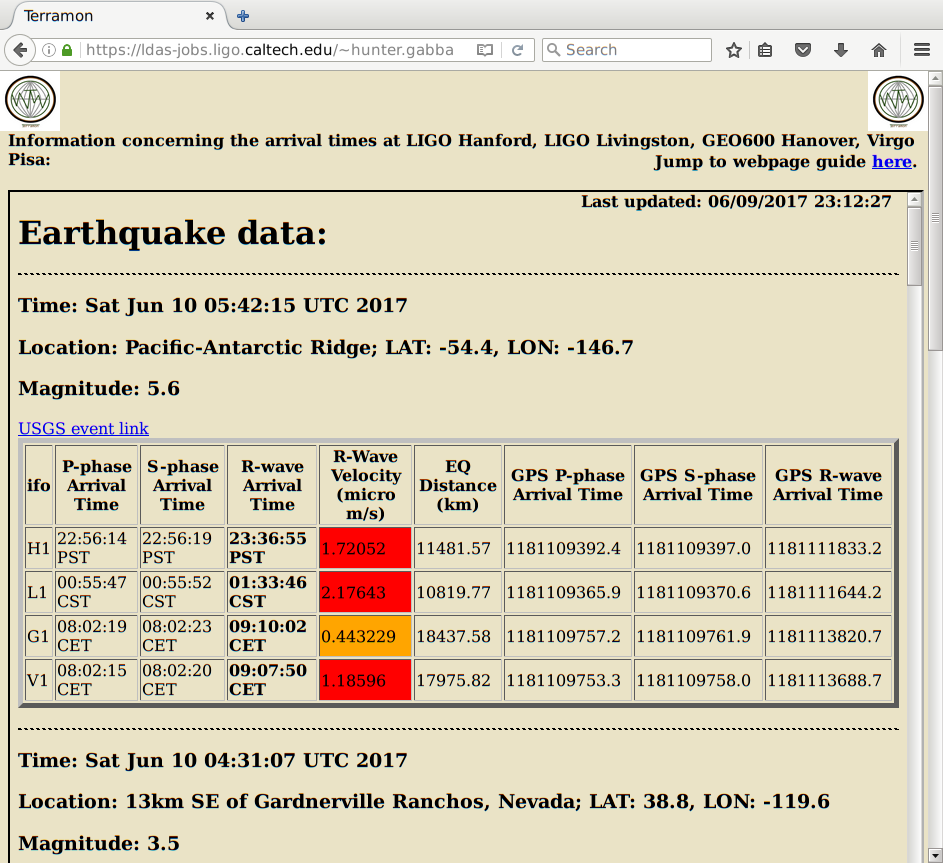Open site information for this page
Screen dimensions: 943x863
48,50
